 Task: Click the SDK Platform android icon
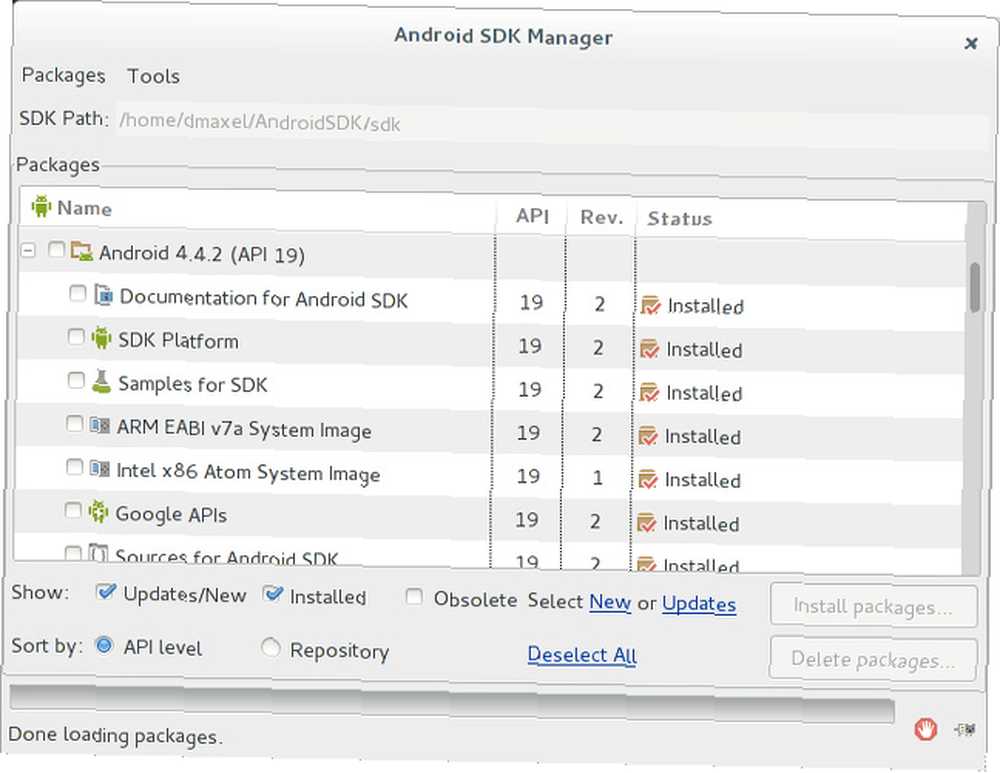point(101,337)
